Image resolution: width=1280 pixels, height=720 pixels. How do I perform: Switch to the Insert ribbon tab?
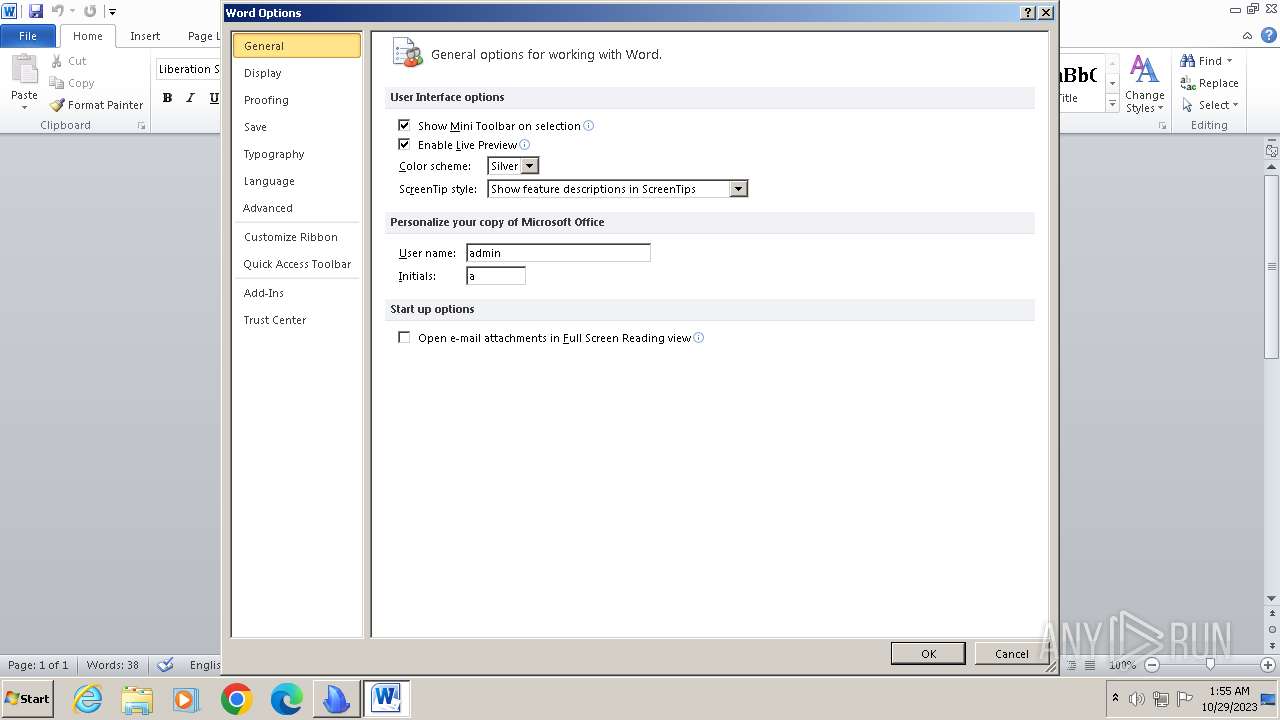click(x=145, y=36)
